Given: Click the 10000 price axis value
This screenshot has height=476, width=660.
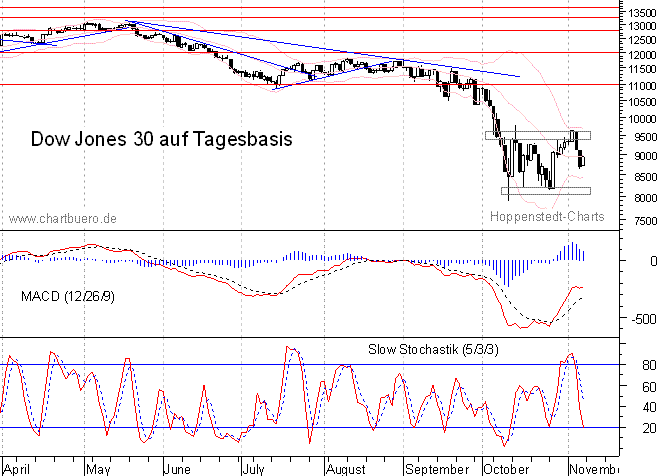Looking at the screenshot, I should (642, 119).
